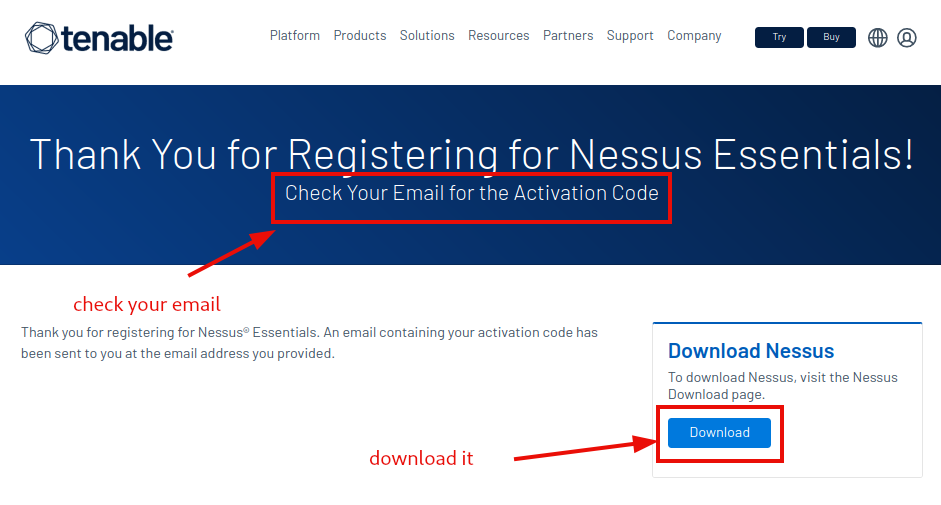Select Support in the top navigation
The width and height of the screenshot is (941, 505).
(630, 35)
